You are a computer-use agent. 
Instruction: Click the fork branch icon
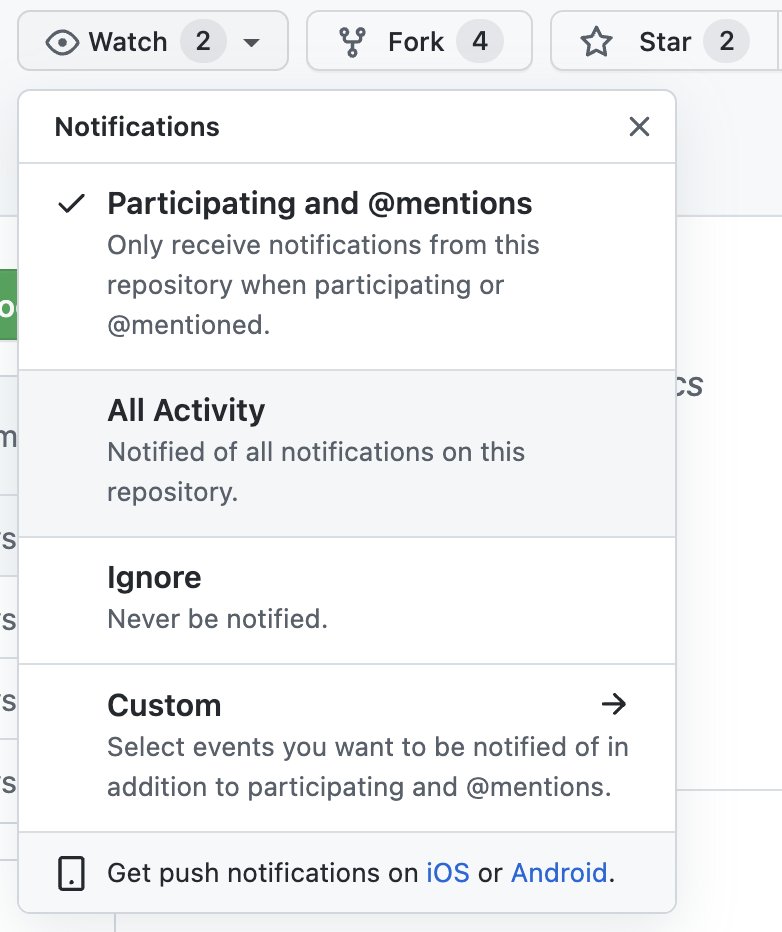pyautogui.click(x=352, y=42)
